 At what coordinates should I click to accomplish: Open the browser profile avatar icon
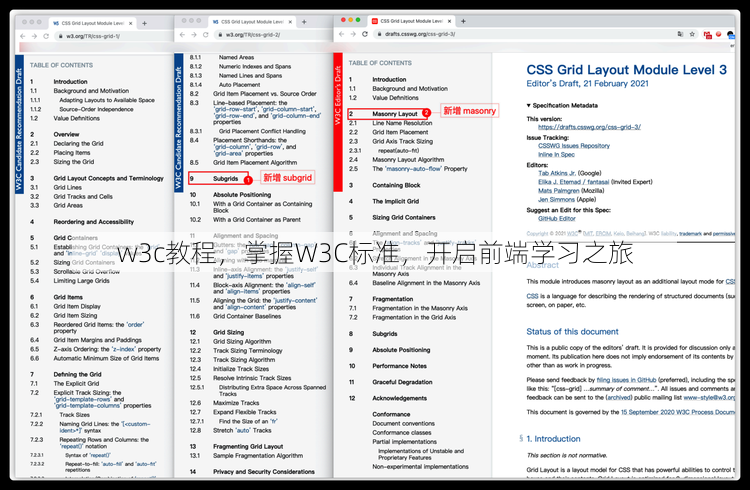pyautogui.click(x=730, y=34)
